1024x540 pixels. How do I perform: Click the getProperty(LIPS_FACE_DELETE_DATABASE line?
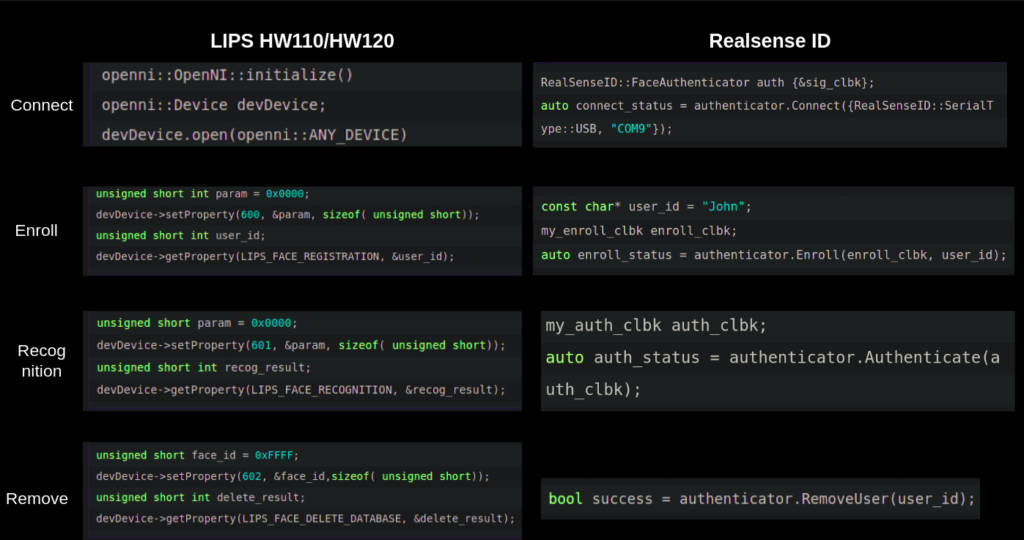click(305, 518)
